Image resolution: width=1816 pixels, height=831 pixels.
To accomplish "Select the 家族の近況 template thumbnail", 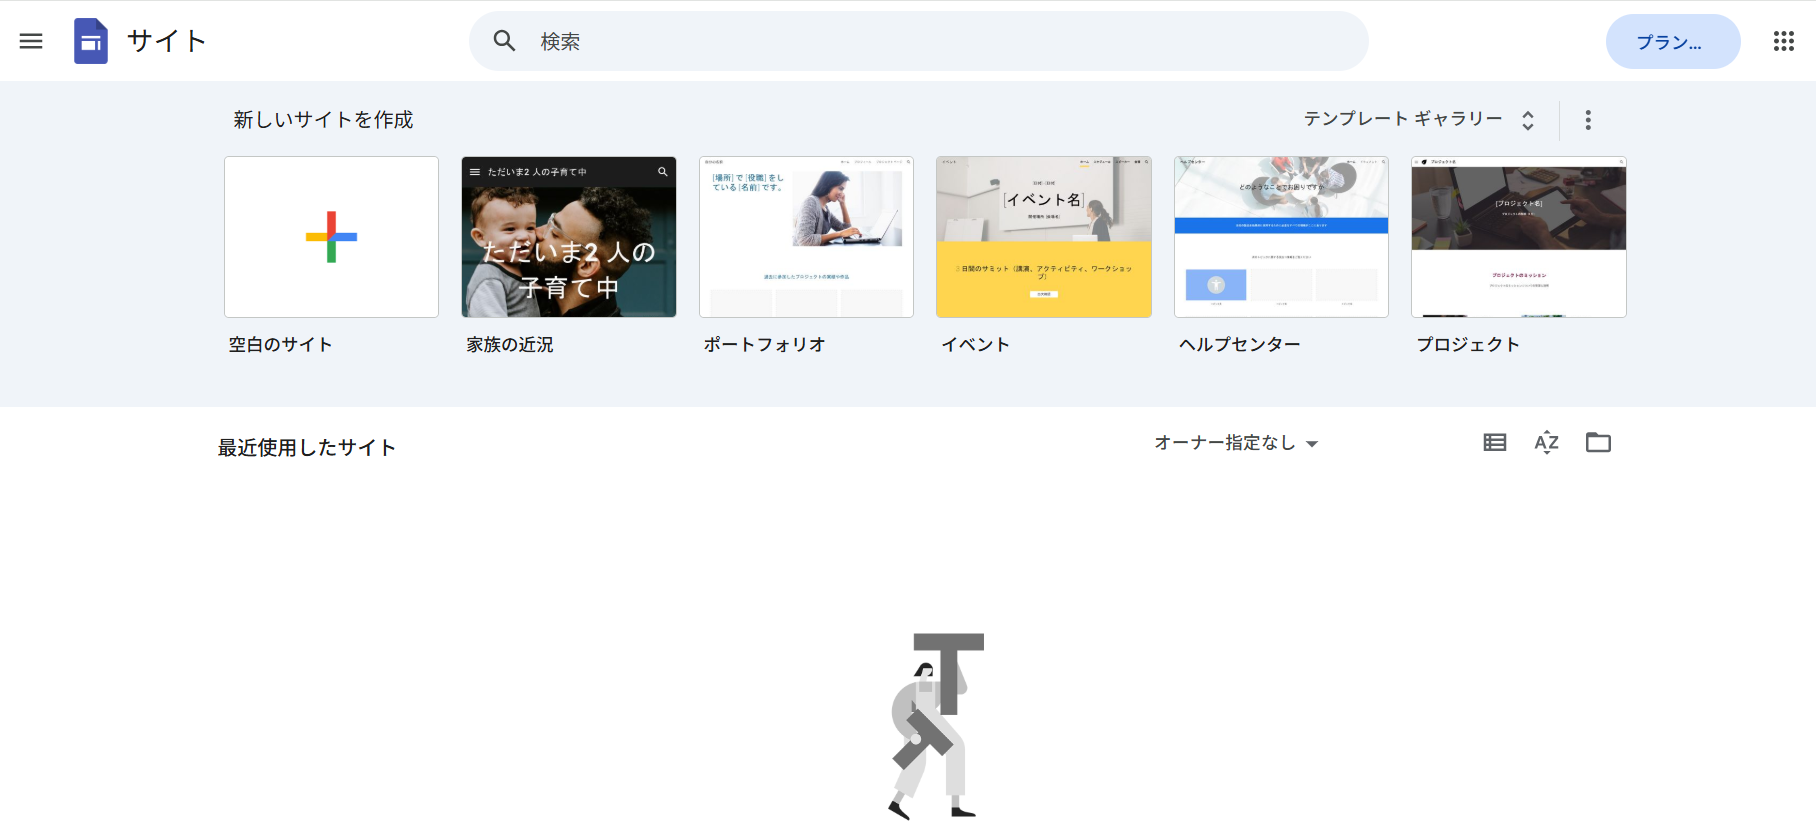I will click(569, 237).
